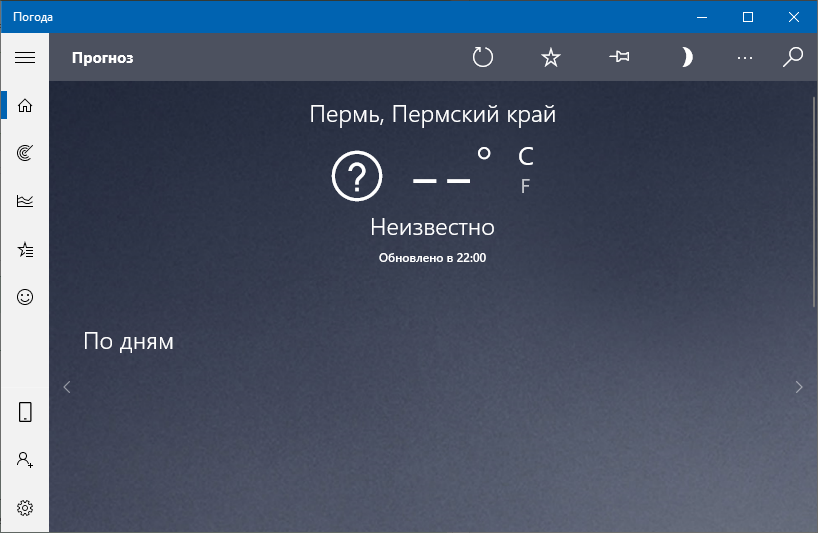Switch temperature units to Fahrenheit
This screenshot has width=818, height=533.
point(525,186)
